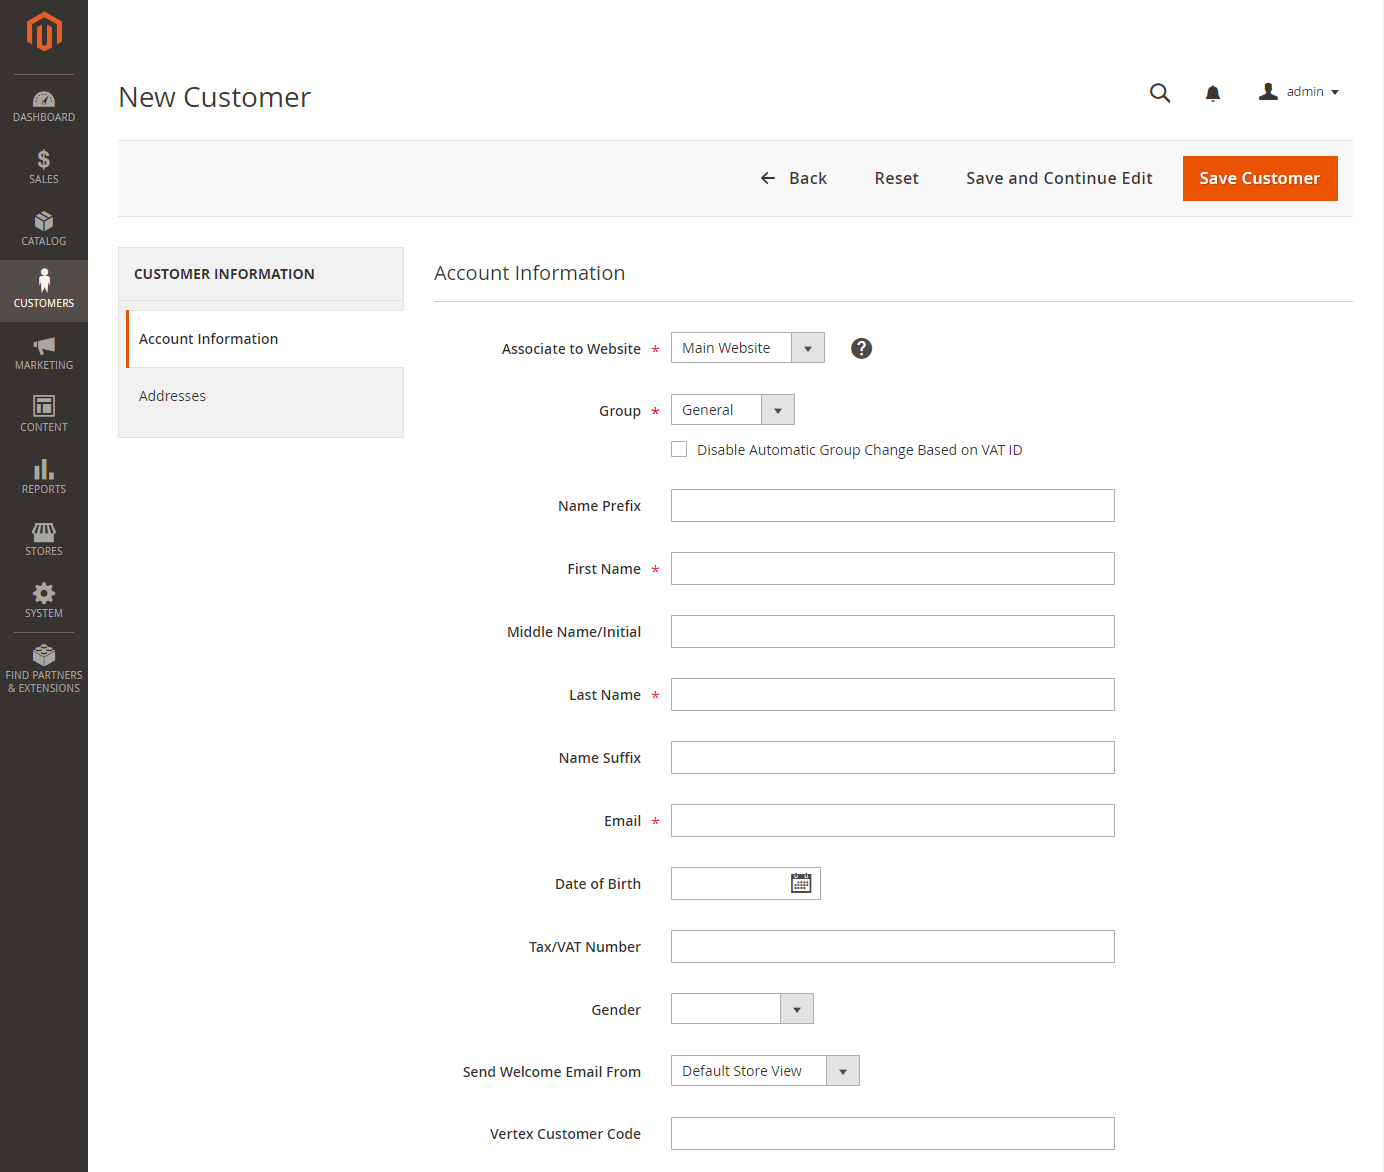Viewport: 1384px width, 1172px height.
Task: Open the Group dropdown showing General
Action: (733, 410)
